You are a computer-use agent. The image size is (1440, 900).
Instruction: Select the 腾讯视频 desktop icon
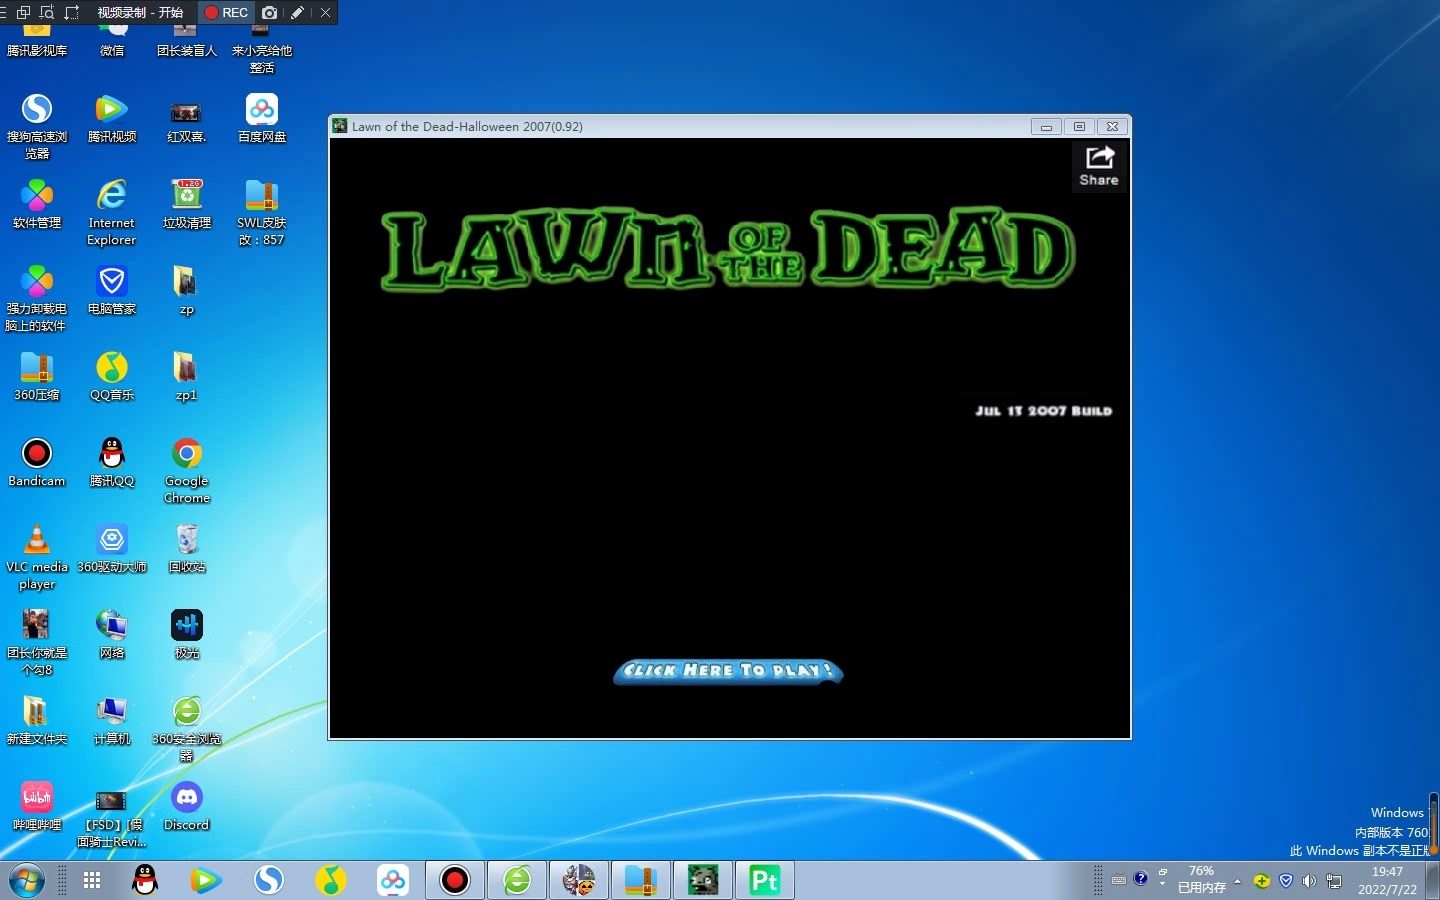click(112, 118)
